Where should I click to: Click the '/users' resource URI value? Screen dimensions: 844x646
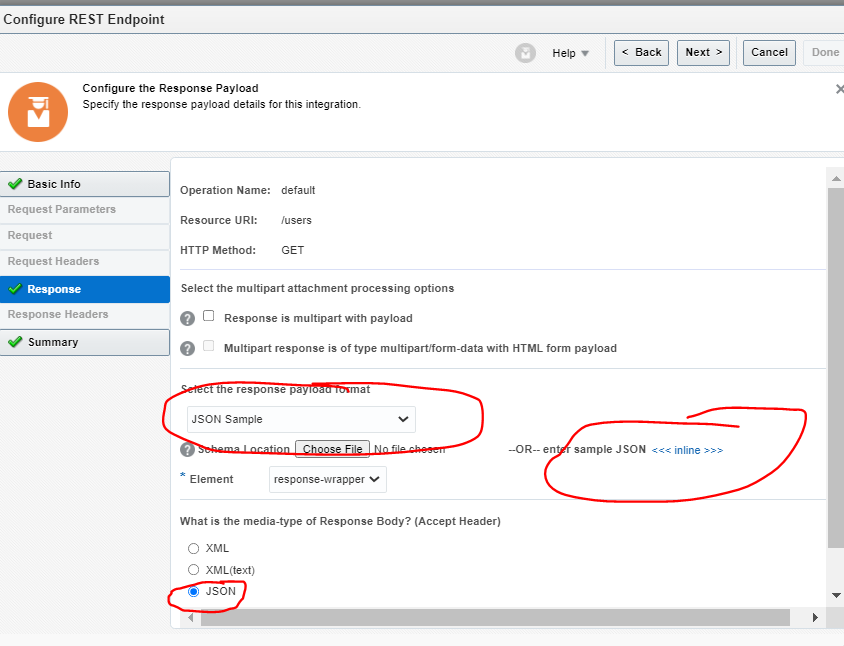[x=296, y=221]
